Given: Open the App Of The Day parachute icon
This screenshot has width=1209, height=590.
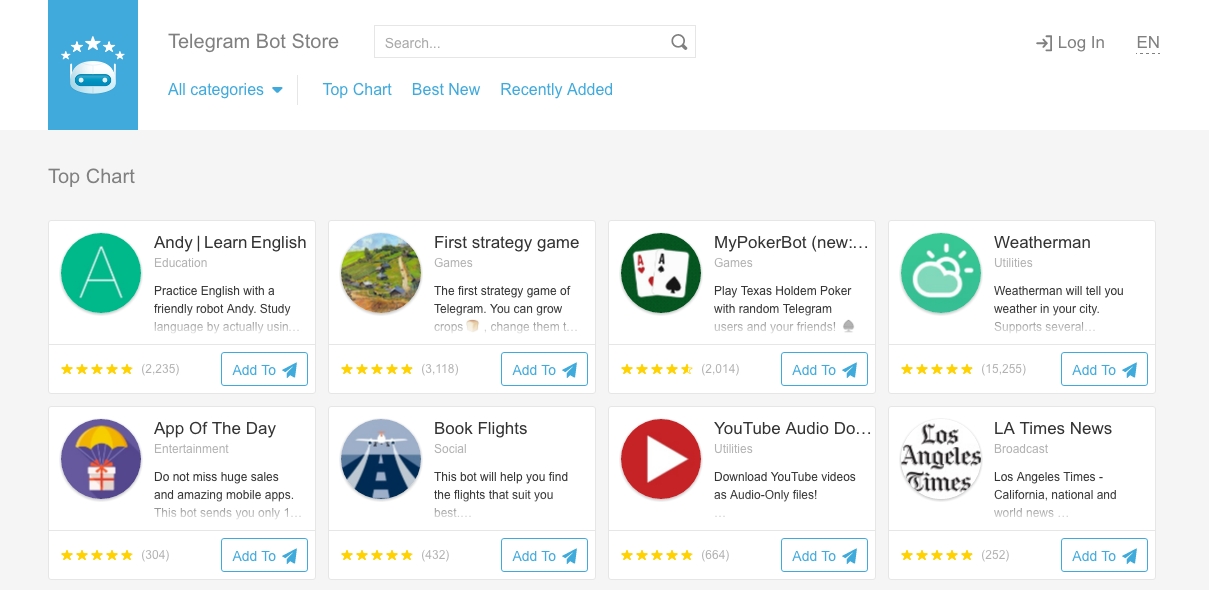Looking at the screenshot, I should click(x=101, y=460).
